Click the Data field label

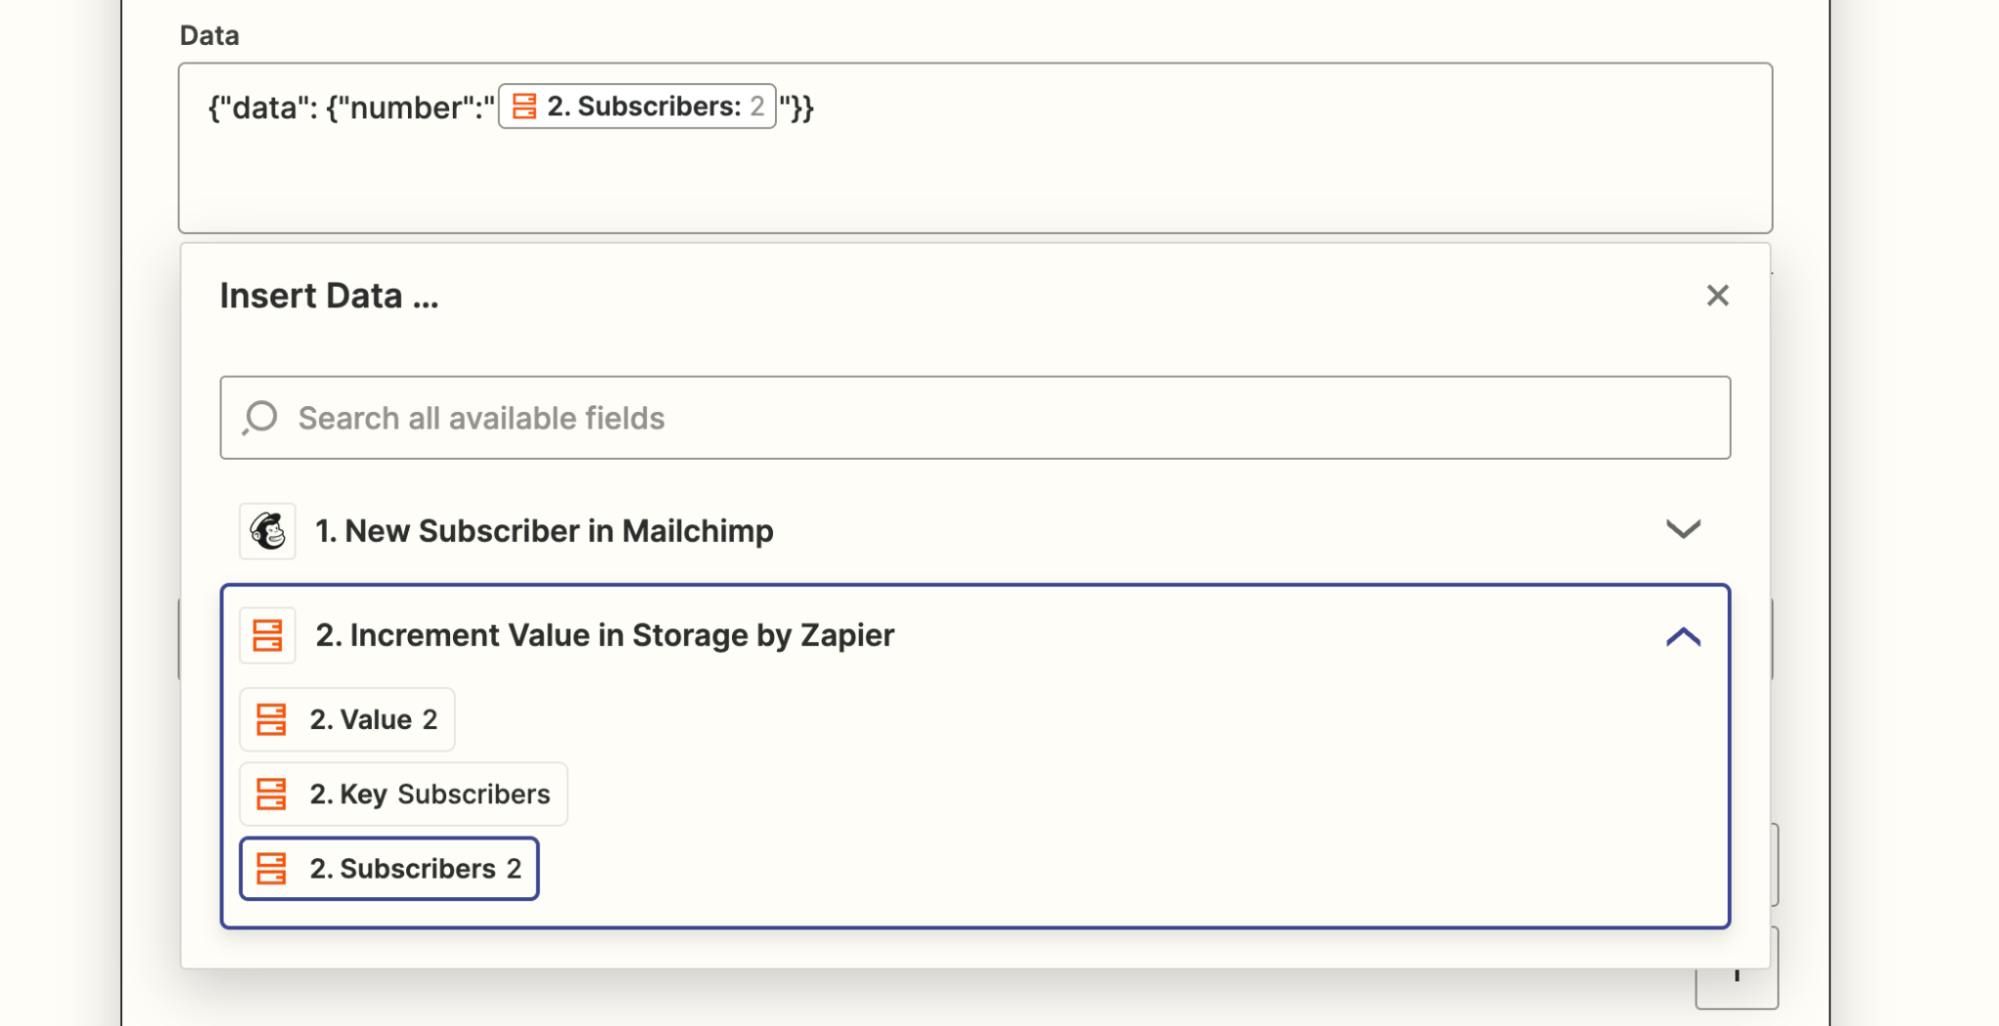(209, 35)
